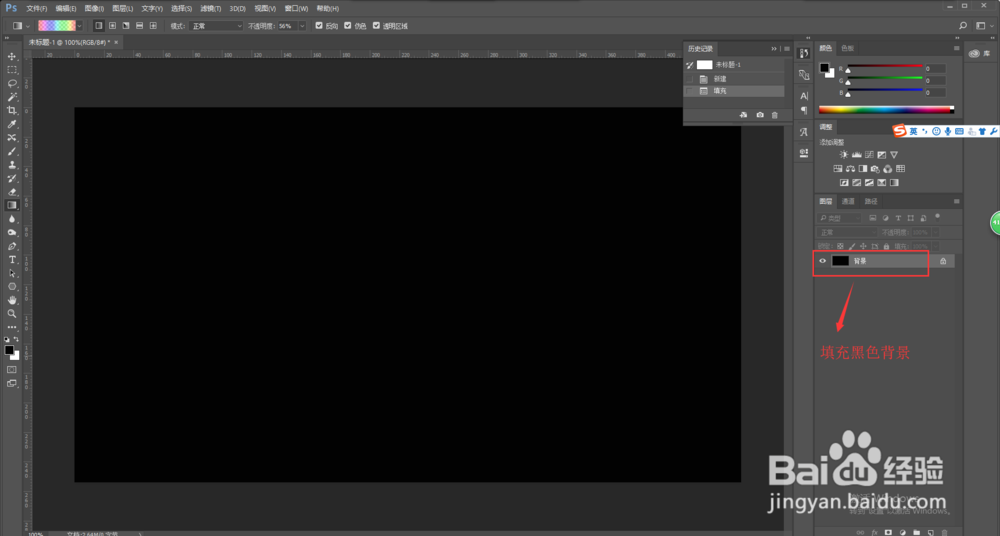This screenshot has width=1000, height=536.
Task: Open the Character panel icon
Action: pos(804,96)
